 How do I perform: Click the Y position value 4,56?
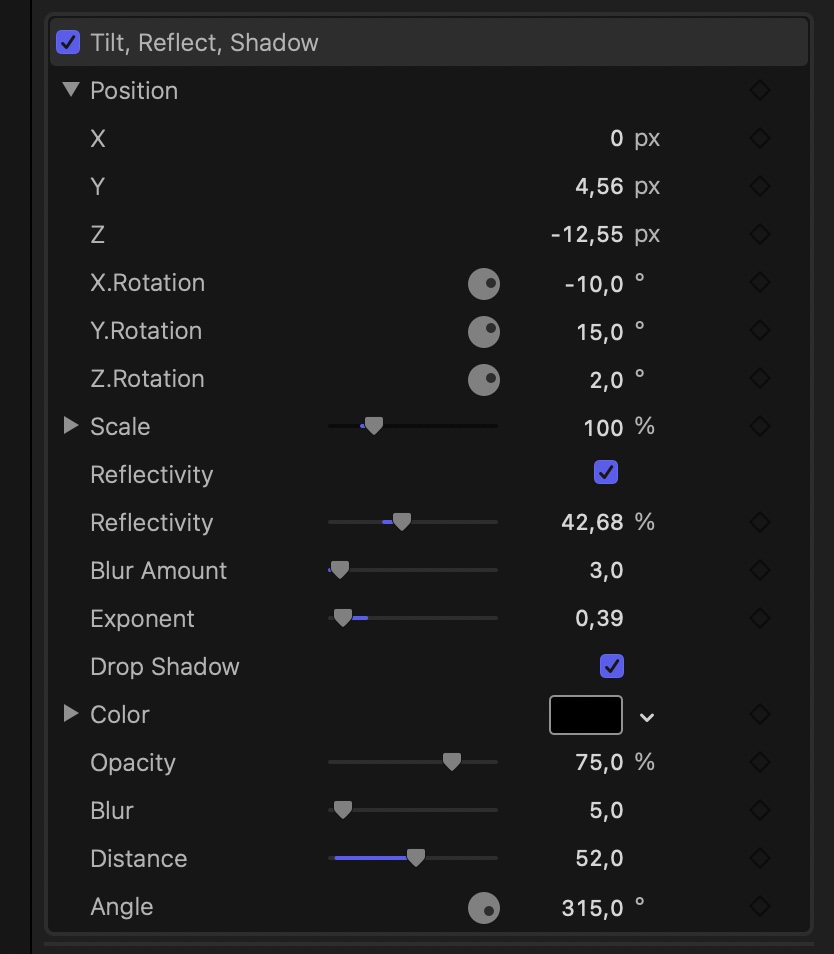[599, 187]
